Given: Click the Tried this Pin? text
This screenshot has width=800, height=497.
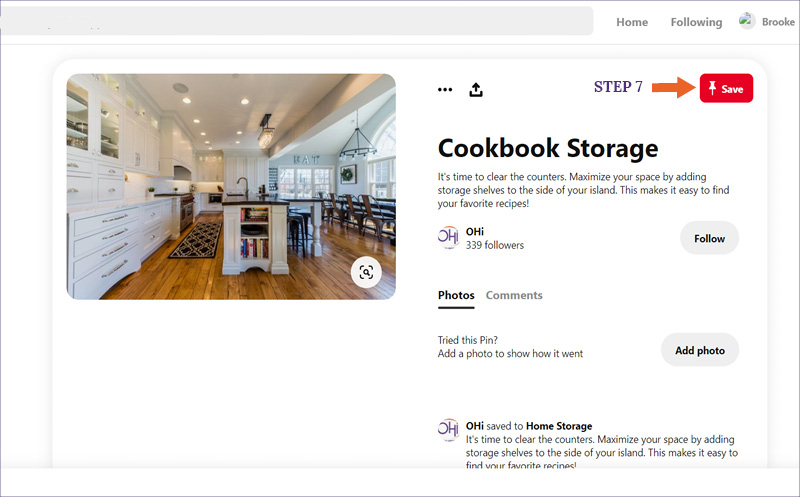Looking at the screenshot, I should 467,340.
